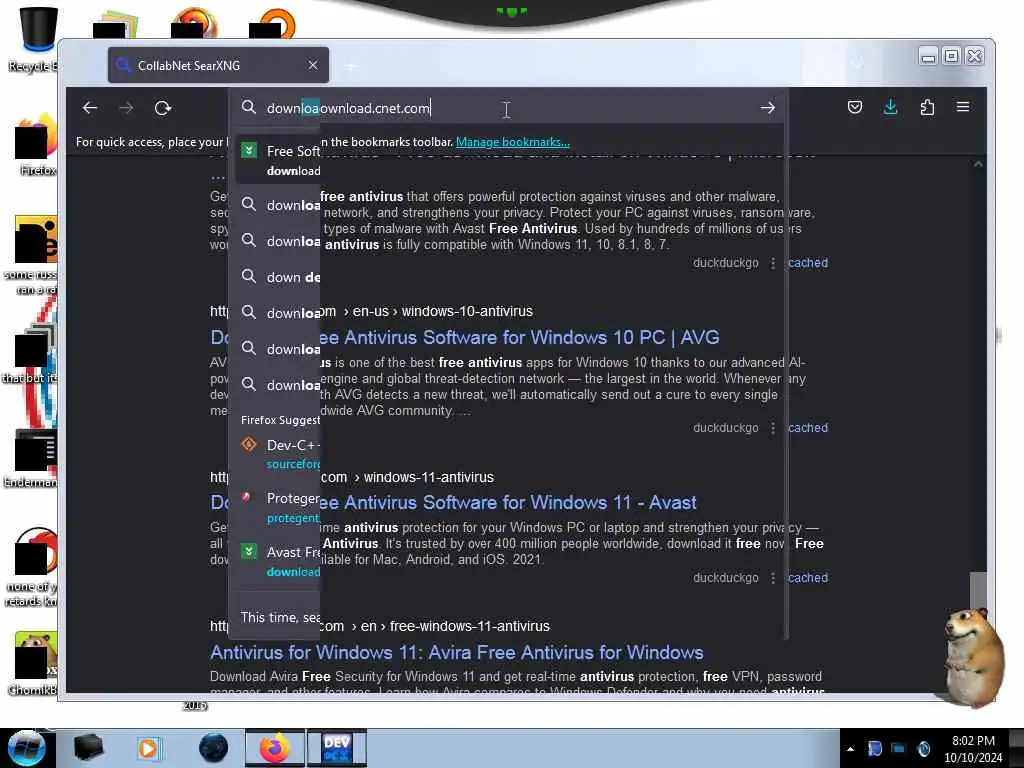Image resolution: width=1024 pixels, height=768 pixels.
Task: Open options dots beside Avast Windows 11 duckduckgo
Action: point(773,578)
